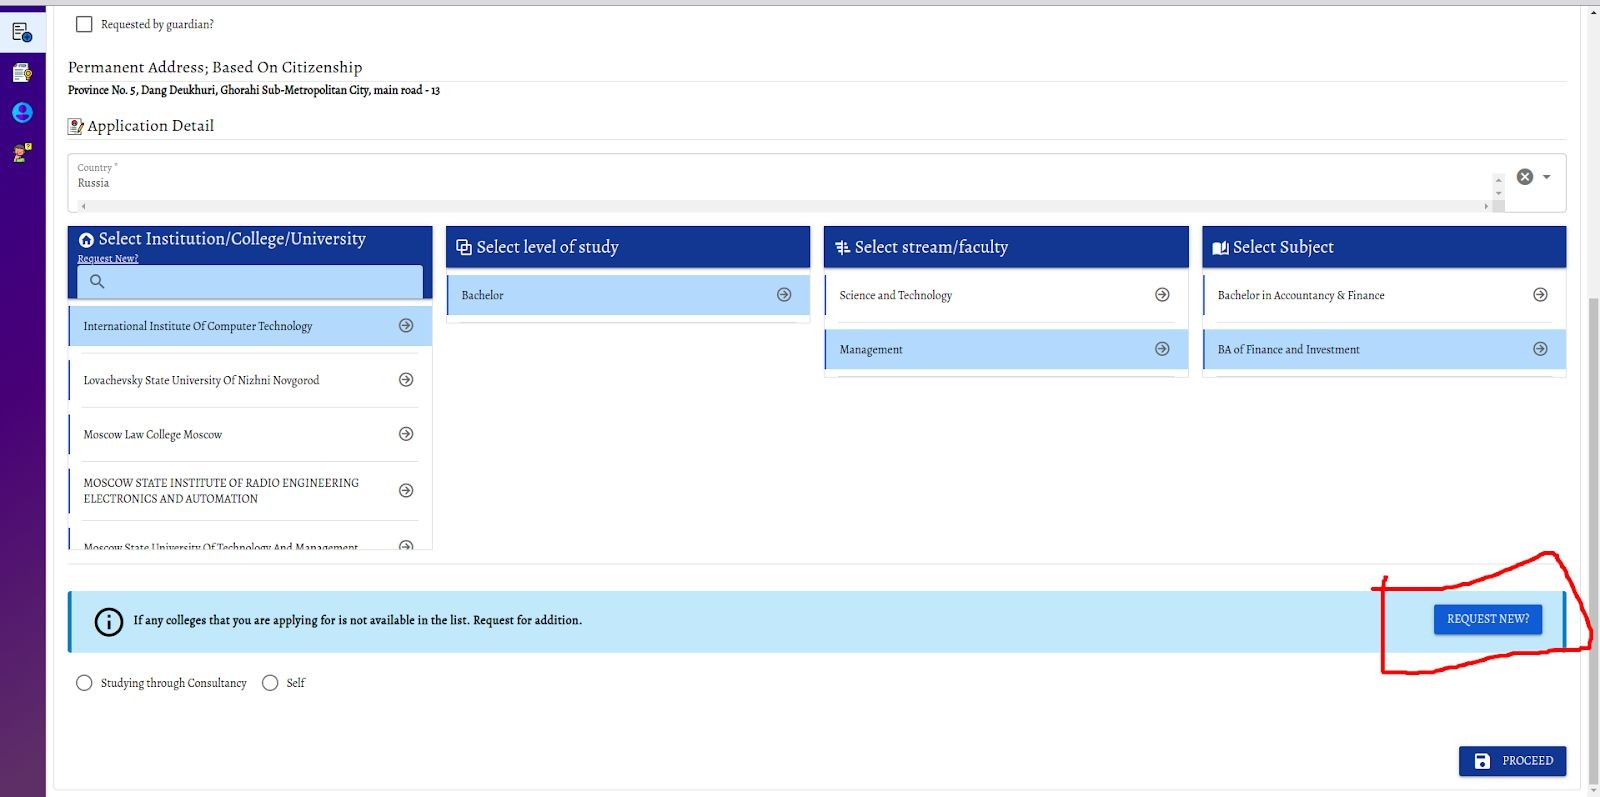Choose the Self radio option
This screenshot has height=797, width=1600.
(270, 683)
